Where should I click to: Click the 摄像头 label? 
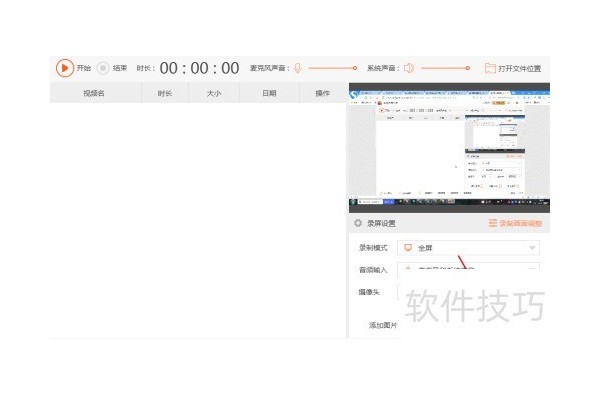[x=369, y=292]
